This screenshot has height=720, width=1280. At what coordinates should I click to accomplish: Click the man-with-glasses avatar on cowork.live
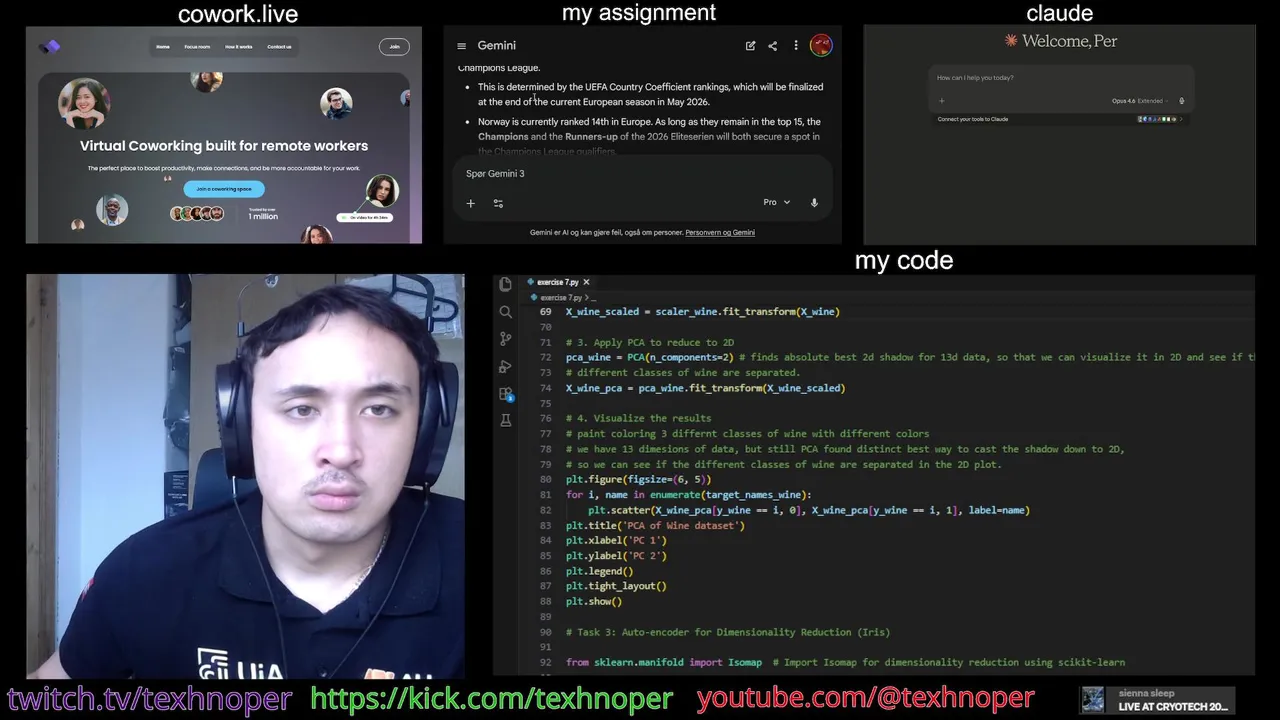click(336, 104)
